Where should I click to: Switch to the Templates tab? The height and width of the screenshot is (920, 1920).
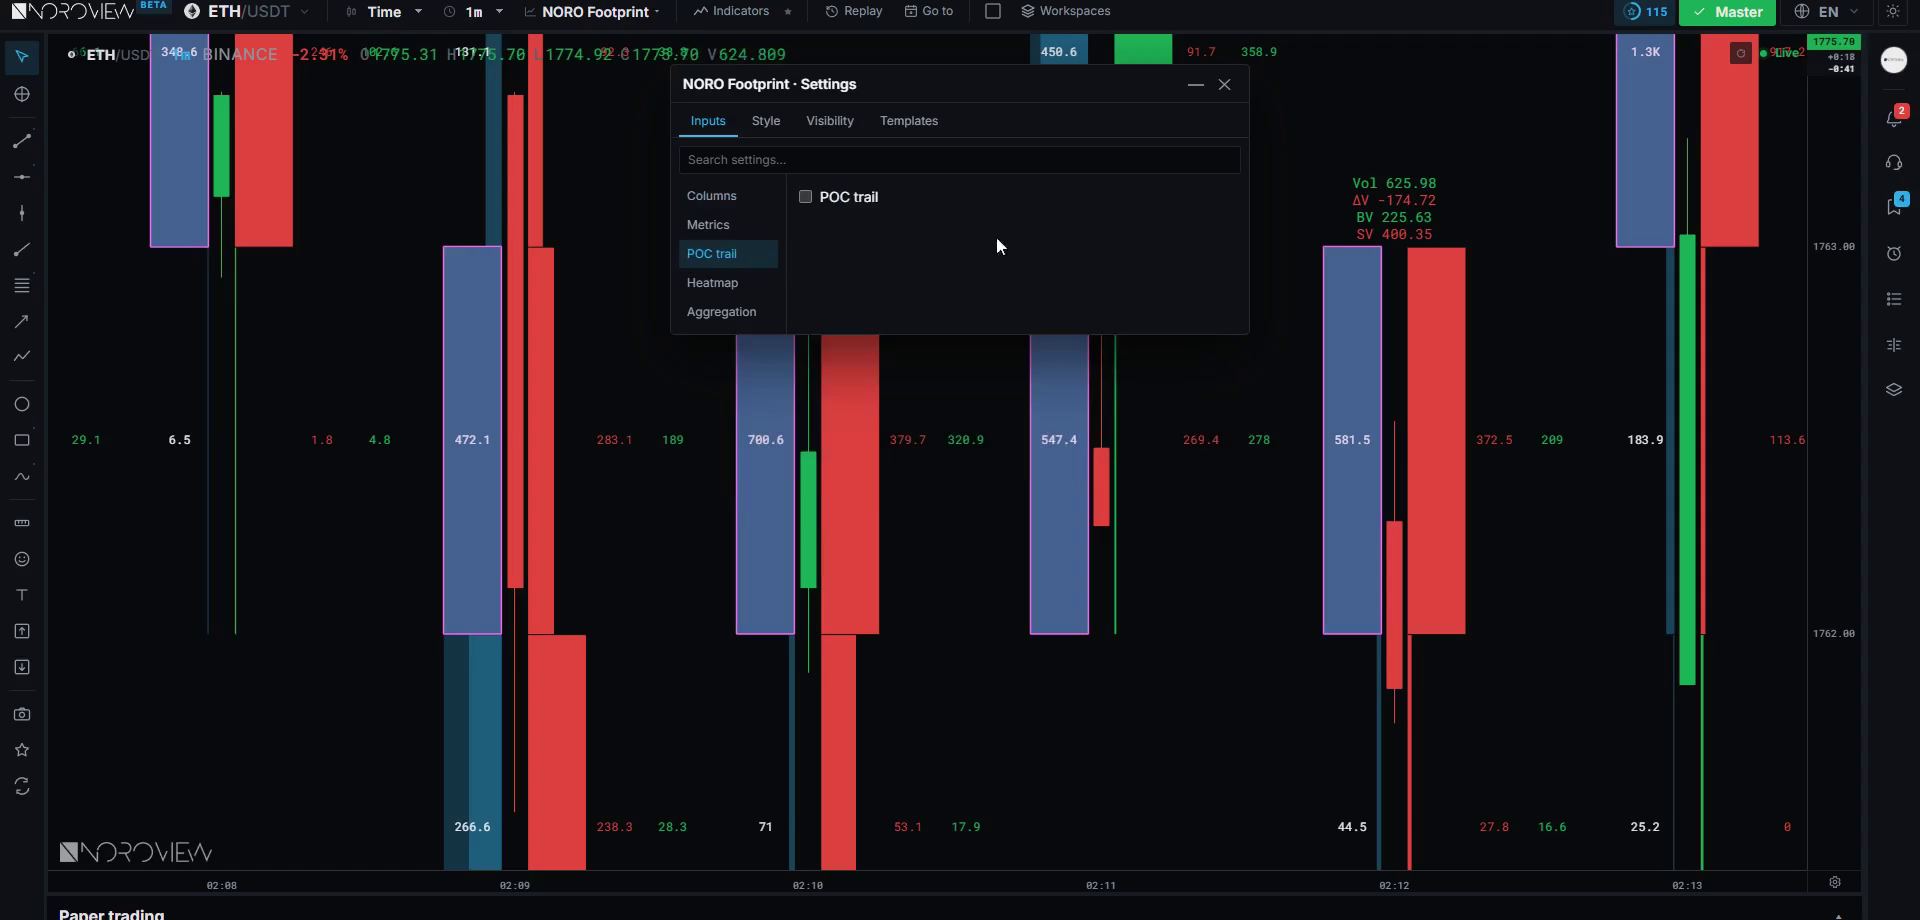pyautogui.click(x=909, y=121)
